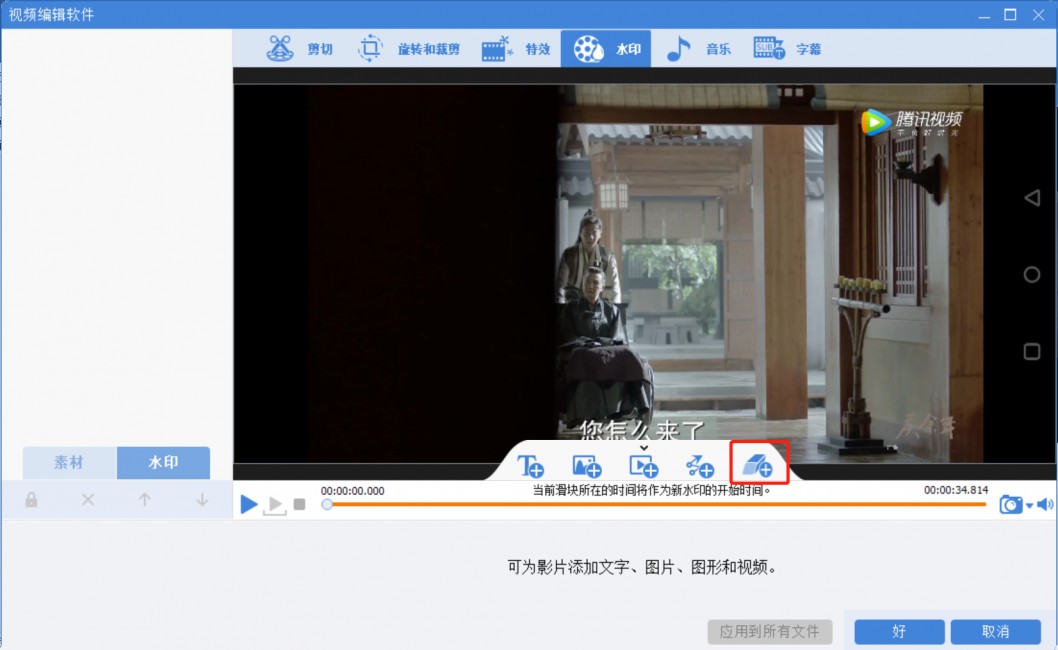This screenshot has height=650, width=1058.
Task: Move the watermark up with the up arrow
Action: (144, 500)
